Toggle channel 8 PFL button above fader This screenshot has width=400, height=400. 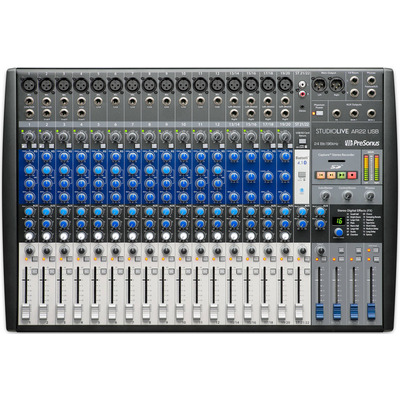coord(154,272)
